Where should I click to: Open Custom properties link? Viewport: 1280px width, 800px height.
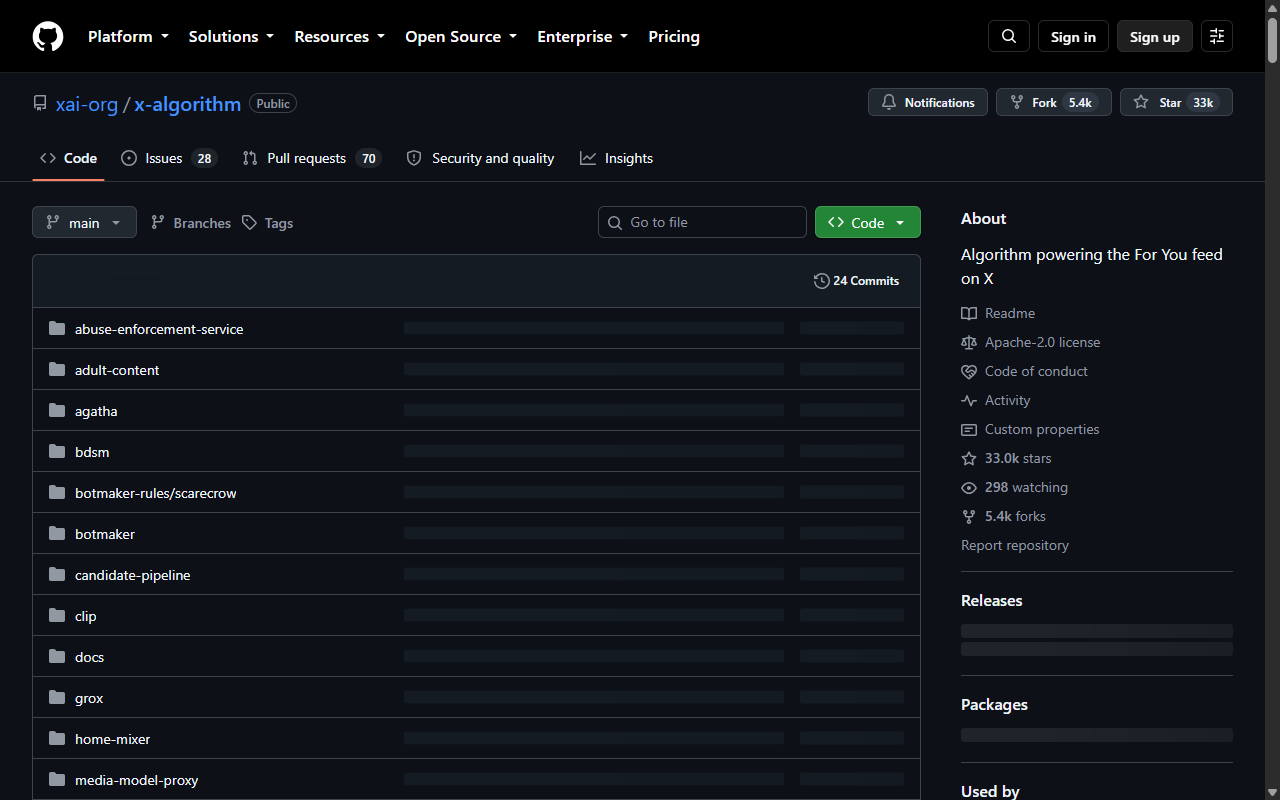tap(1030, 429)
